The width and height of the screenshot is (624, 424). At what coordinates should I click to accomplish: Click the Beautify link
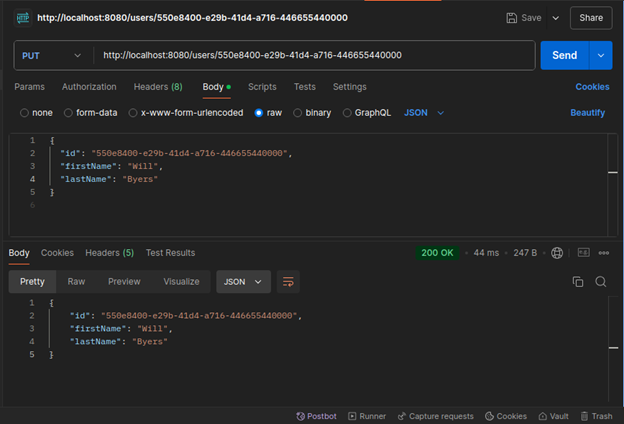tap(587, 113)
